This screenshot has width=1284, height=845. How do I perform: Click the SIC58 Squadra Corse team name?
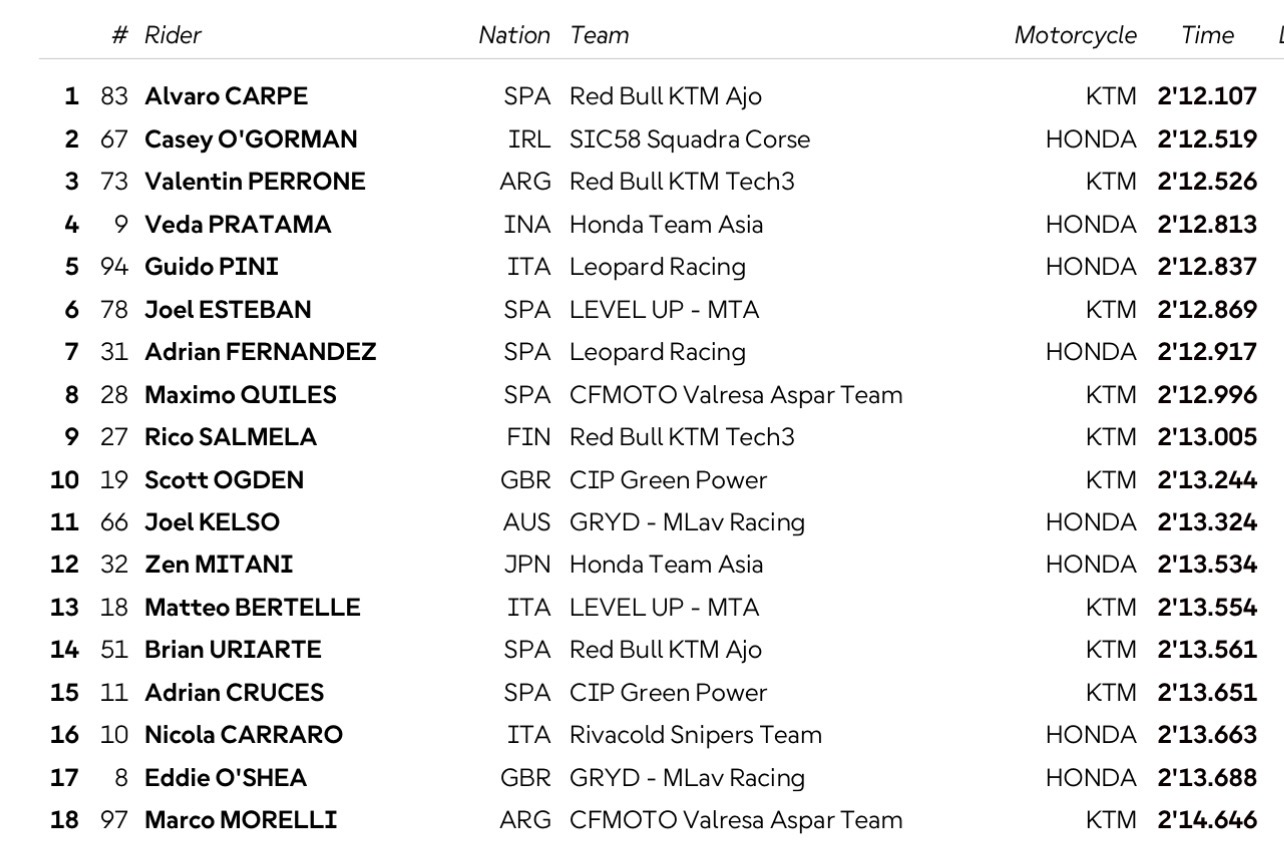689,139
